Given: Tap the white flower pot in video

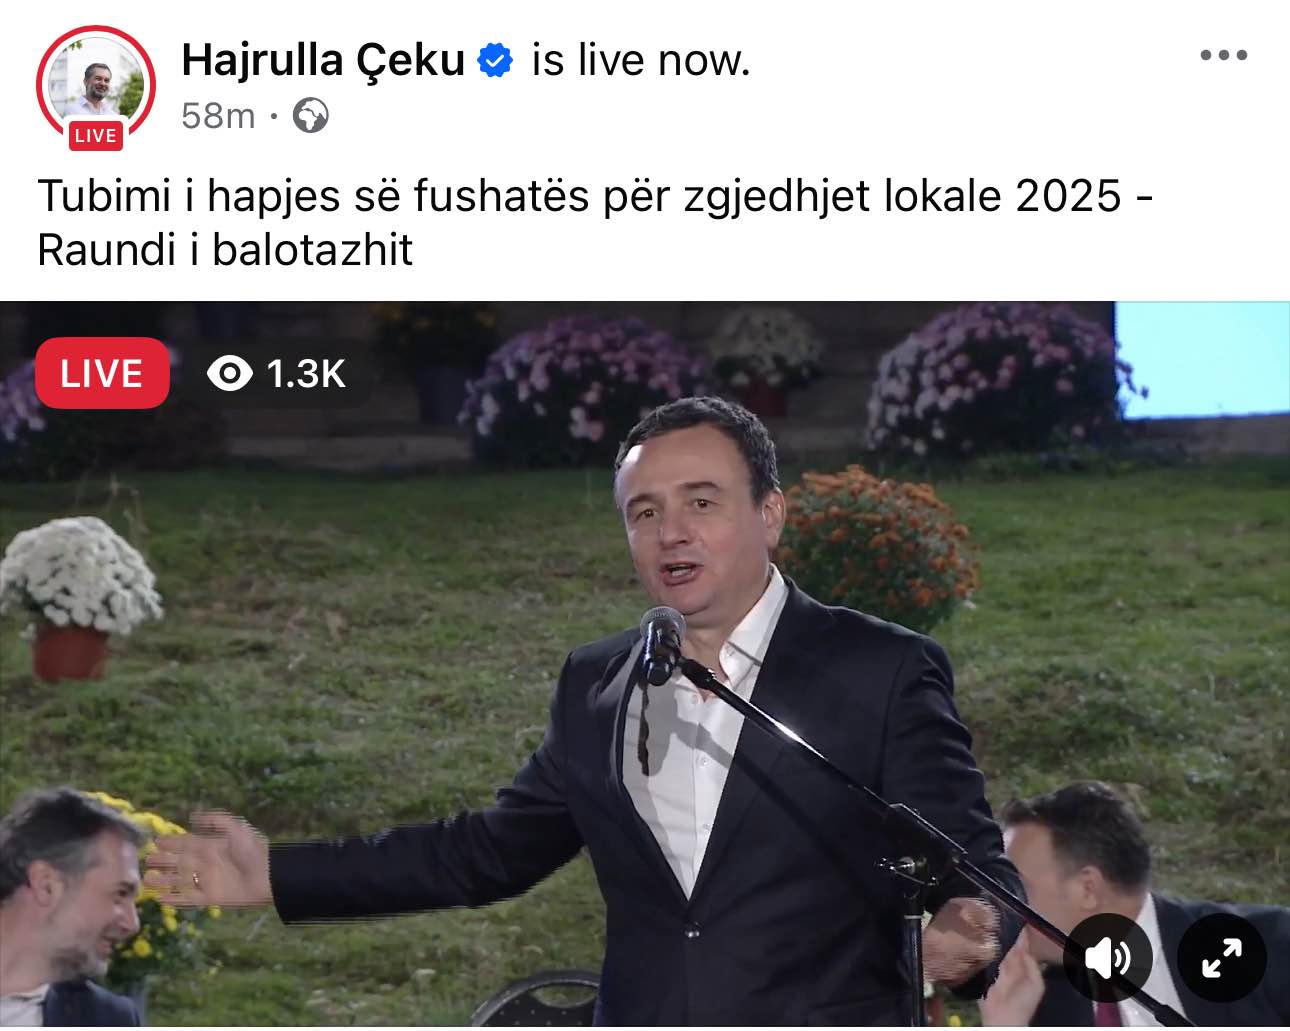Looking at the screenshot, I should 78,597.
